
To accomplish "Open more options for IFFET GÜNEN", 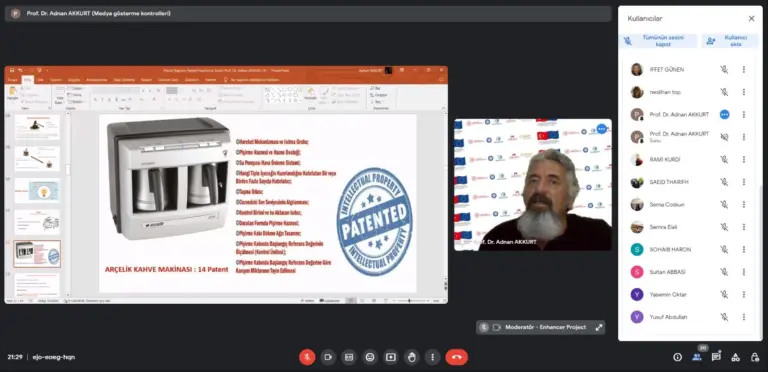I will click(744, 70).
